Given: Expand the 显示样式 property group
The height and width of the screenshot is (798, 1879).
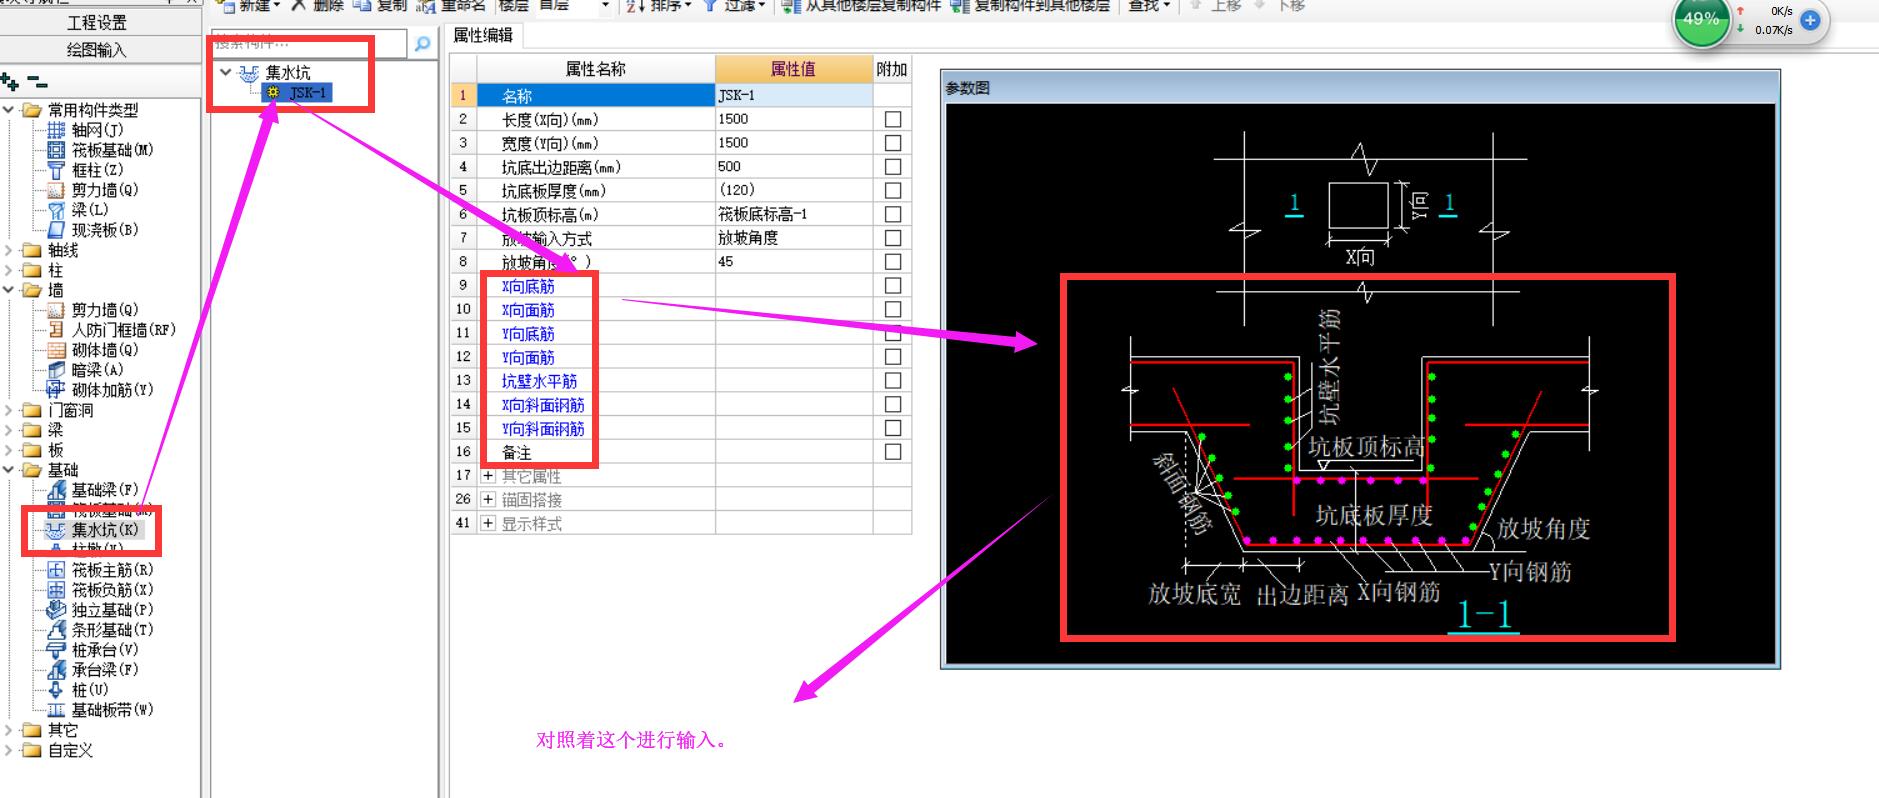Looking at the screenshot, I should coord(488,523).
